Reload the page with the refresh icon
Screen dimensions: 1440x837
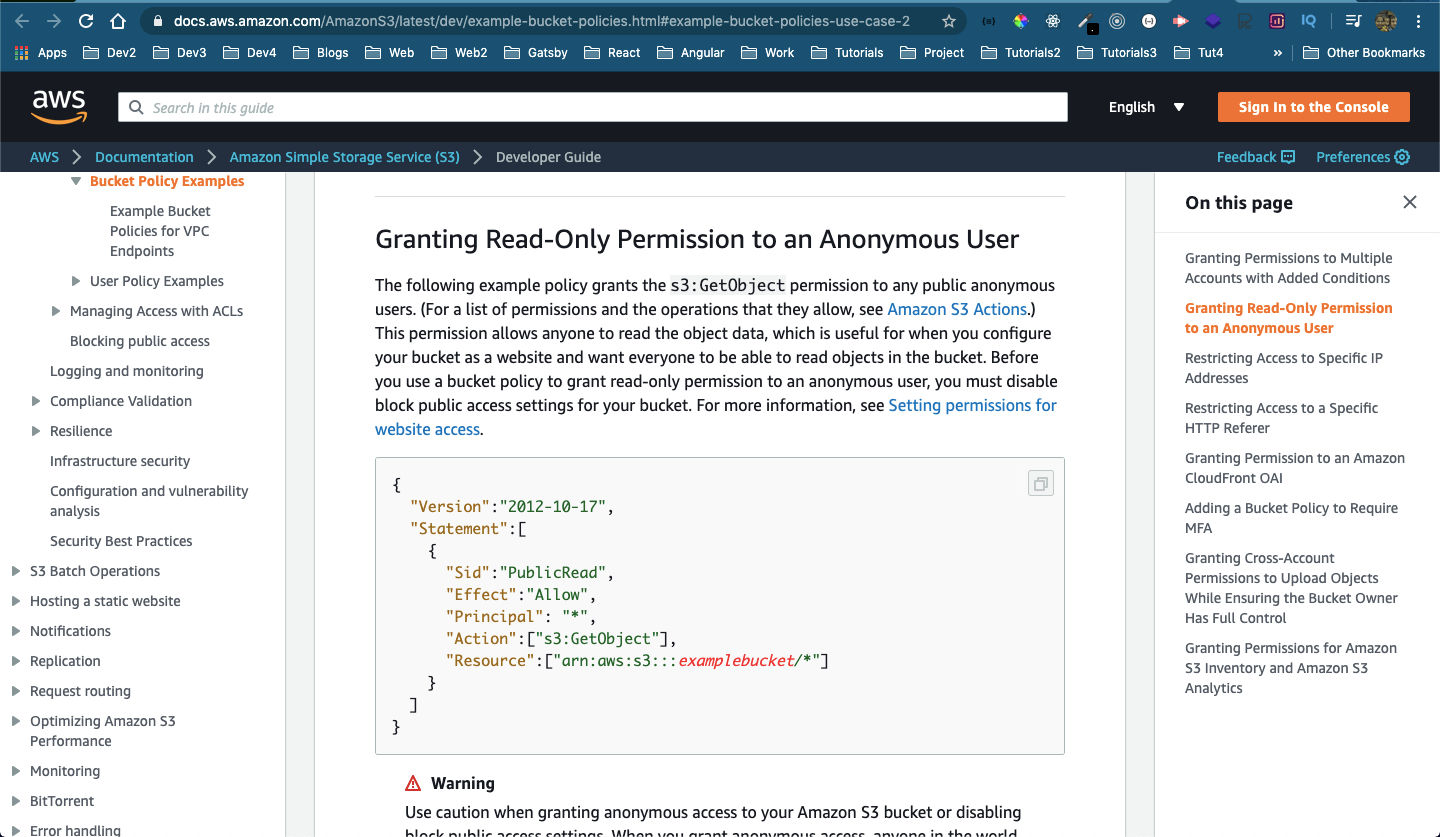86,21
